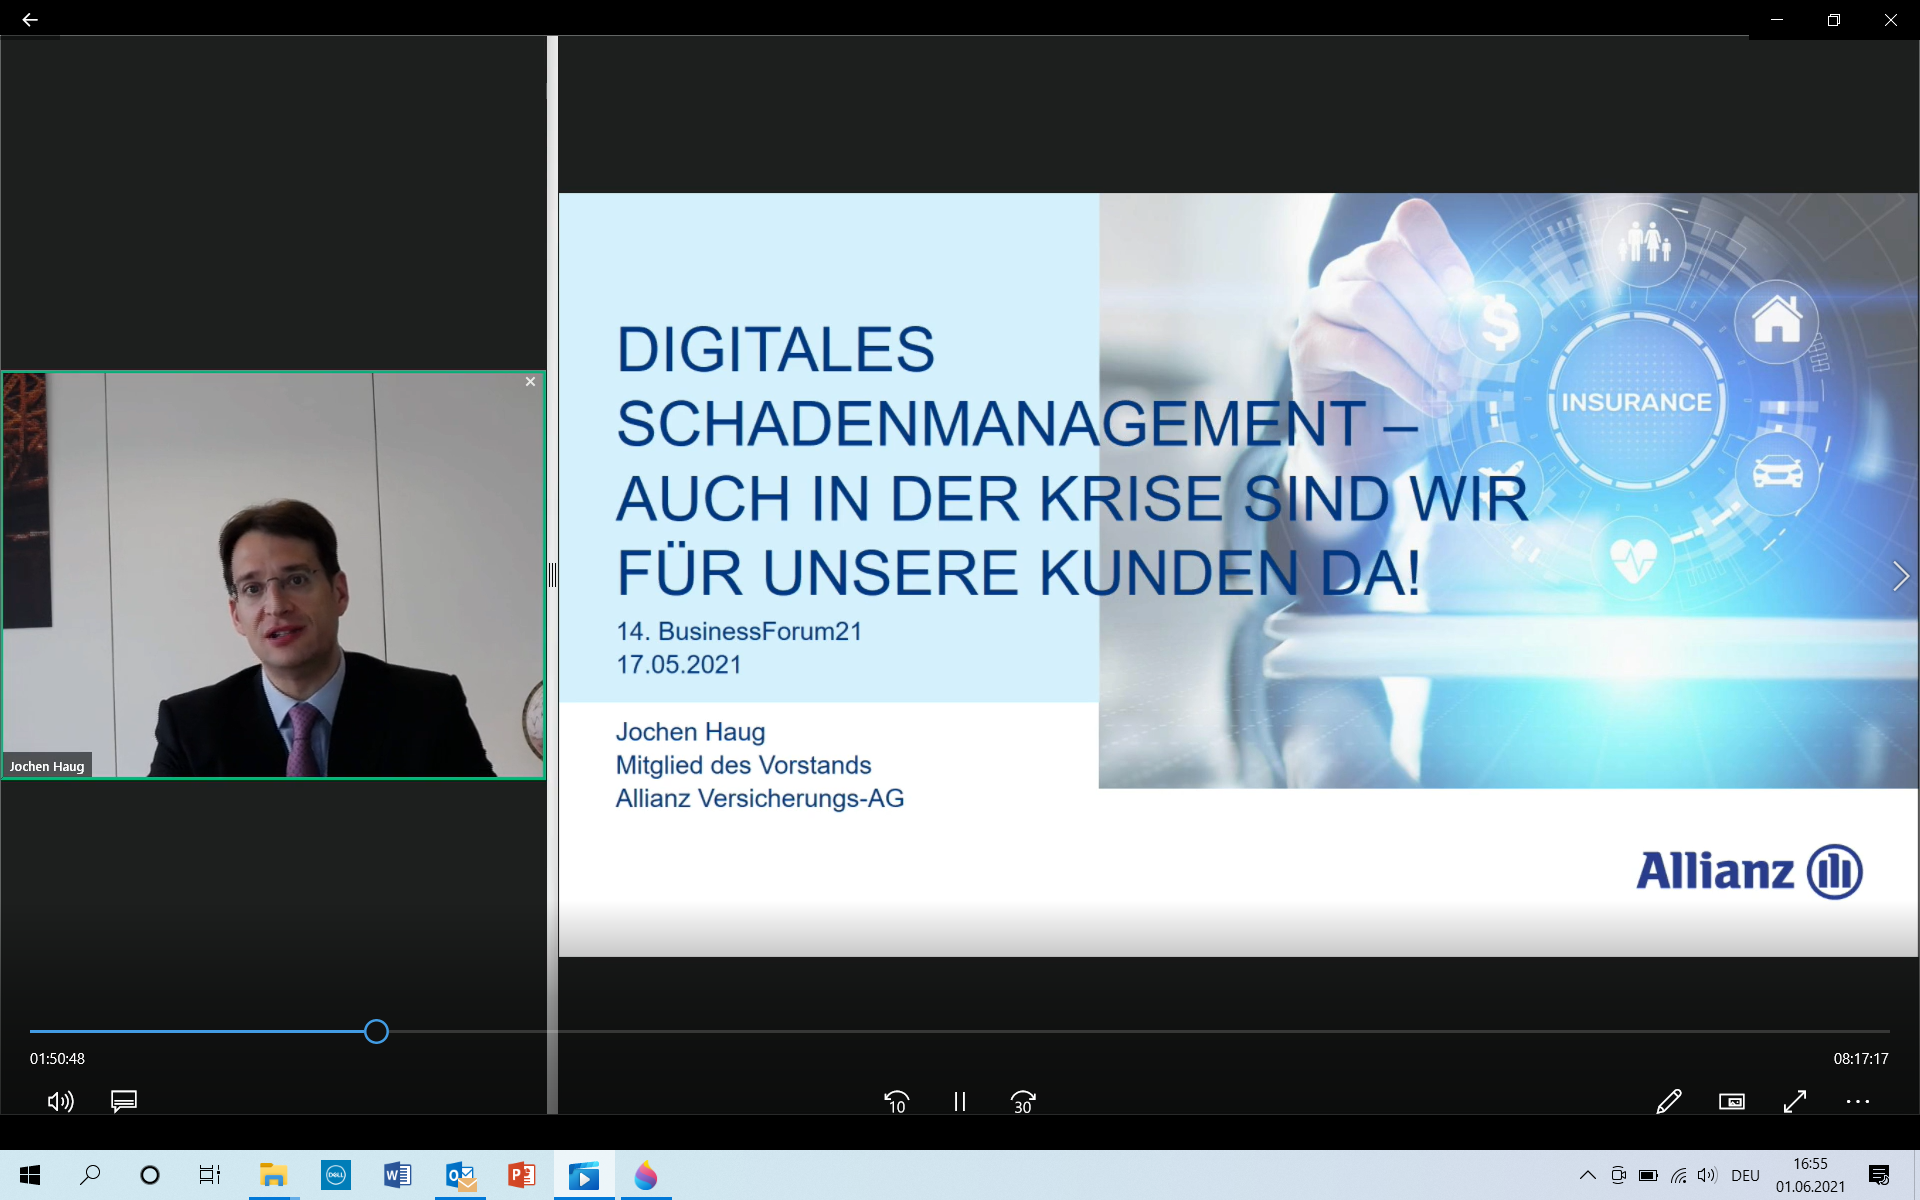Open PowerPoint from the taskbar
The image size is (1920, 1200).
point(521,1175)
